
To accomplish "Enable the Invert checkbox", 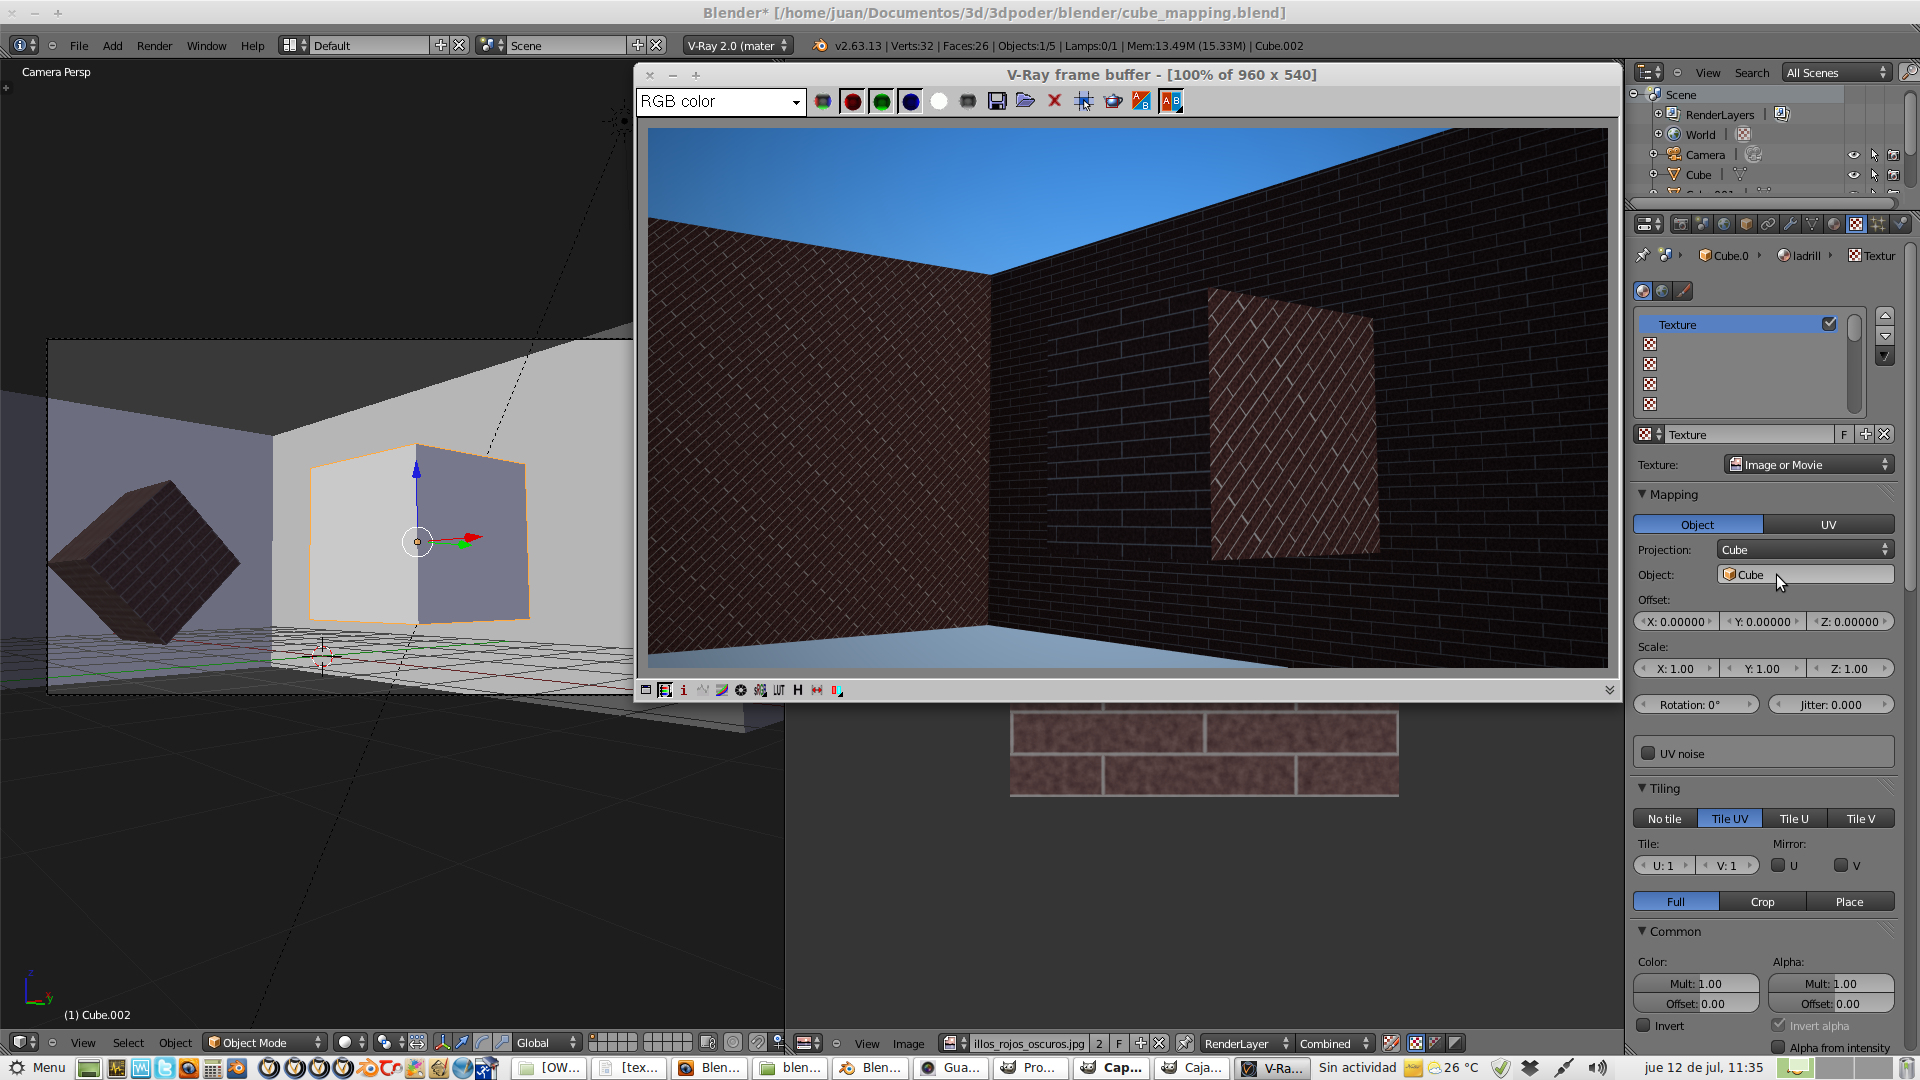I will [x=1643, y=1025].
